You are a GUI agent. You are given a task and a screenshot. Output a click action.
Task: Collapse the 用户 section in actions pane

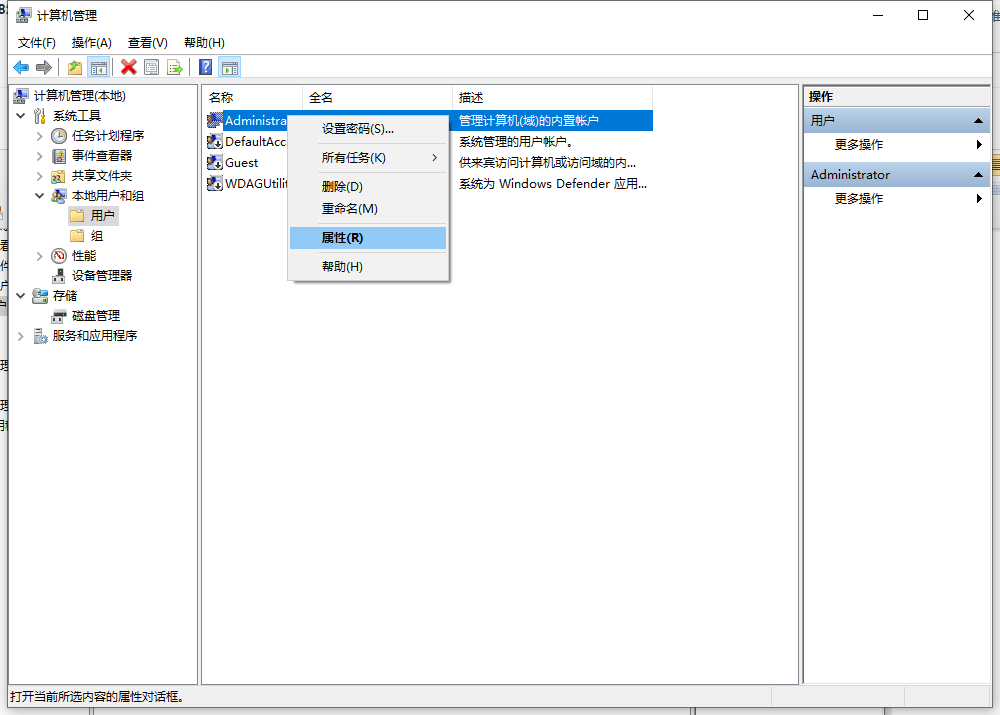978,120
